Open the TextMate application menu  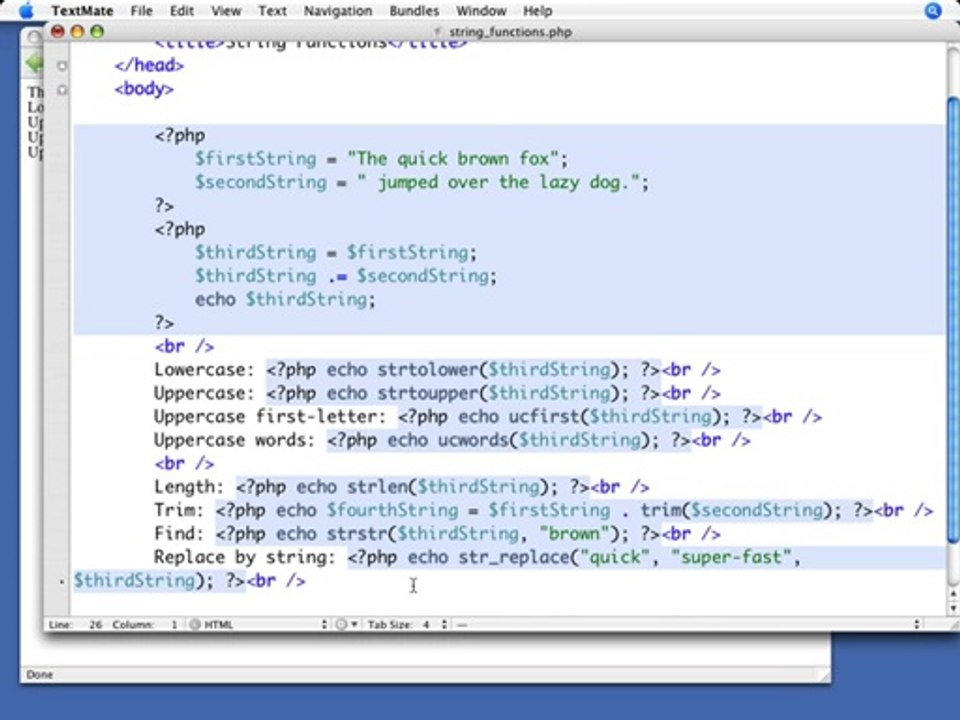(82, 11)
